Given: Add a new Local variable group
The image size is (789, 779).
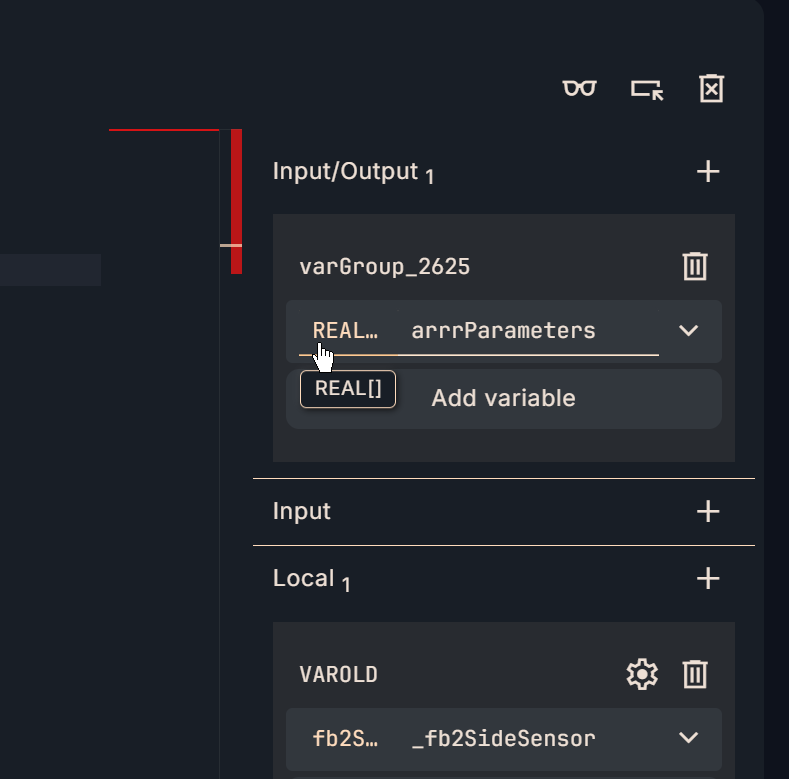Looking at the screenshot, I should (708, 578).
